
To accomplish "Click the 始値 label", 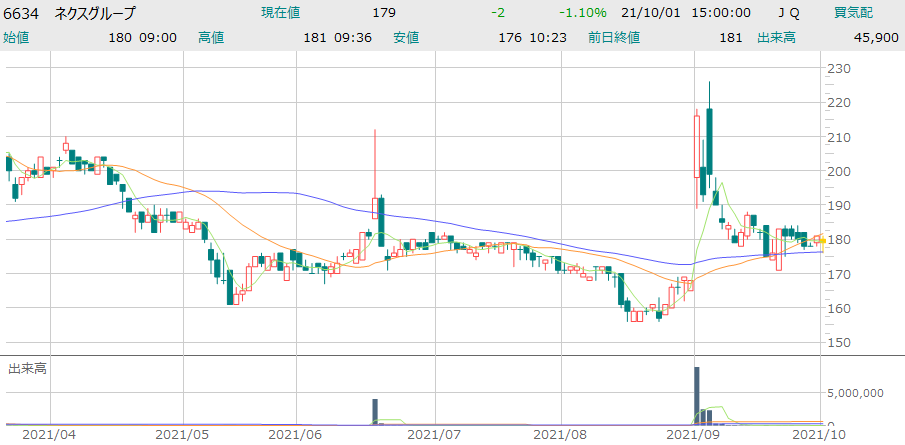I will point(16,37).
